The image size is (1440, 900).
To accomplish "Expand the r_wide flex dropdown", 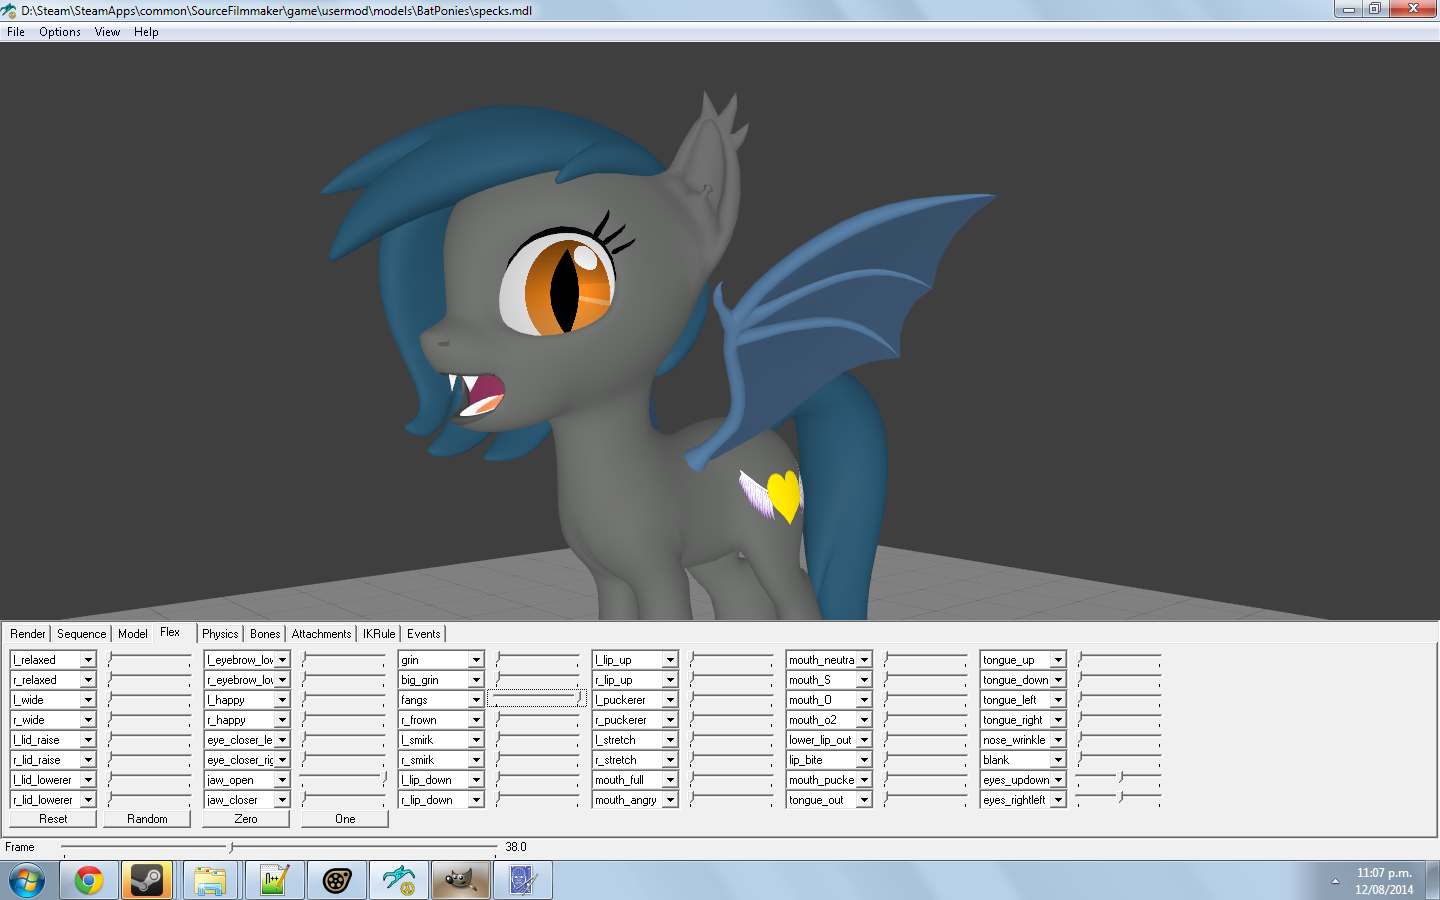I will (88, 720).
